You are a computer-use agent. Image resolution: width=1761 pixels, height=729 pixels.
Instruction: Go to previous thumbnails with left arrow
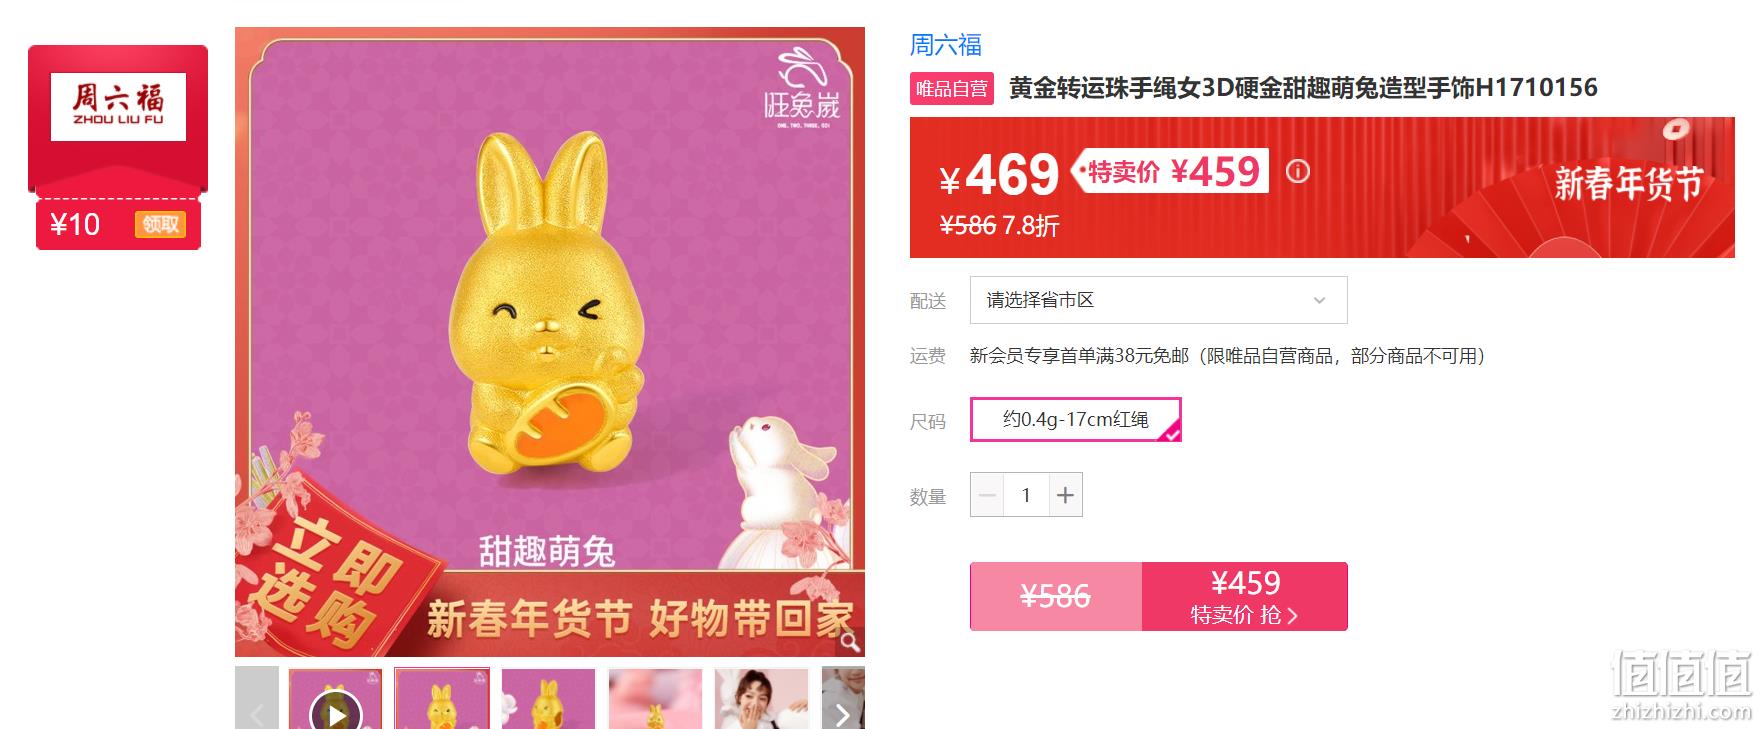click(257, 714)
